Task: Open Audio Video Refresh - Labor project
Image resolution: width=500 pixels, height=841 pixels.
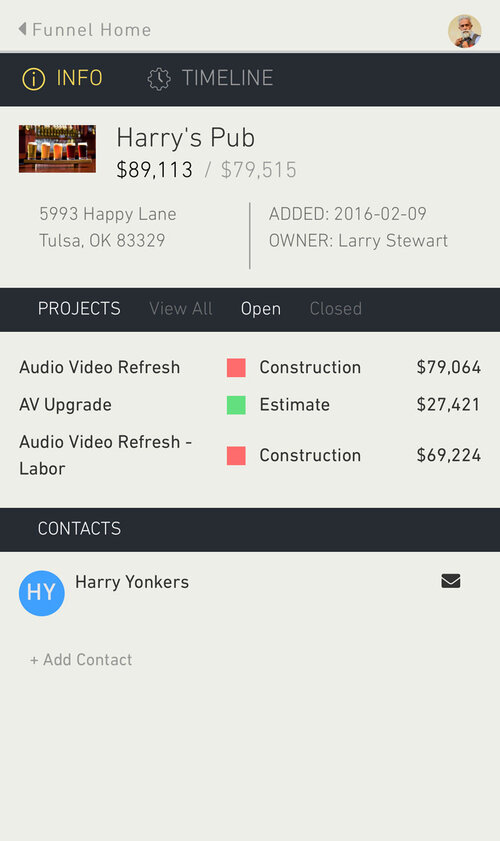Action: 106,455
